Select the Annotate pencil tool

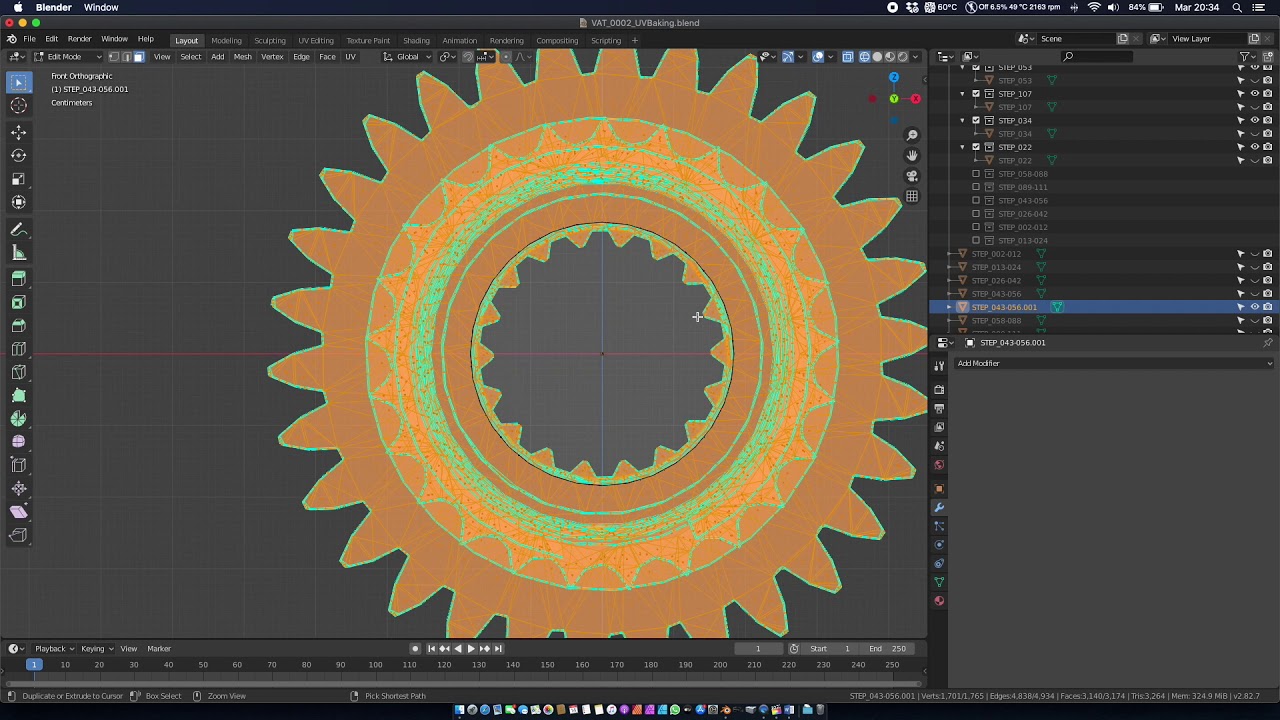(19, 230)
